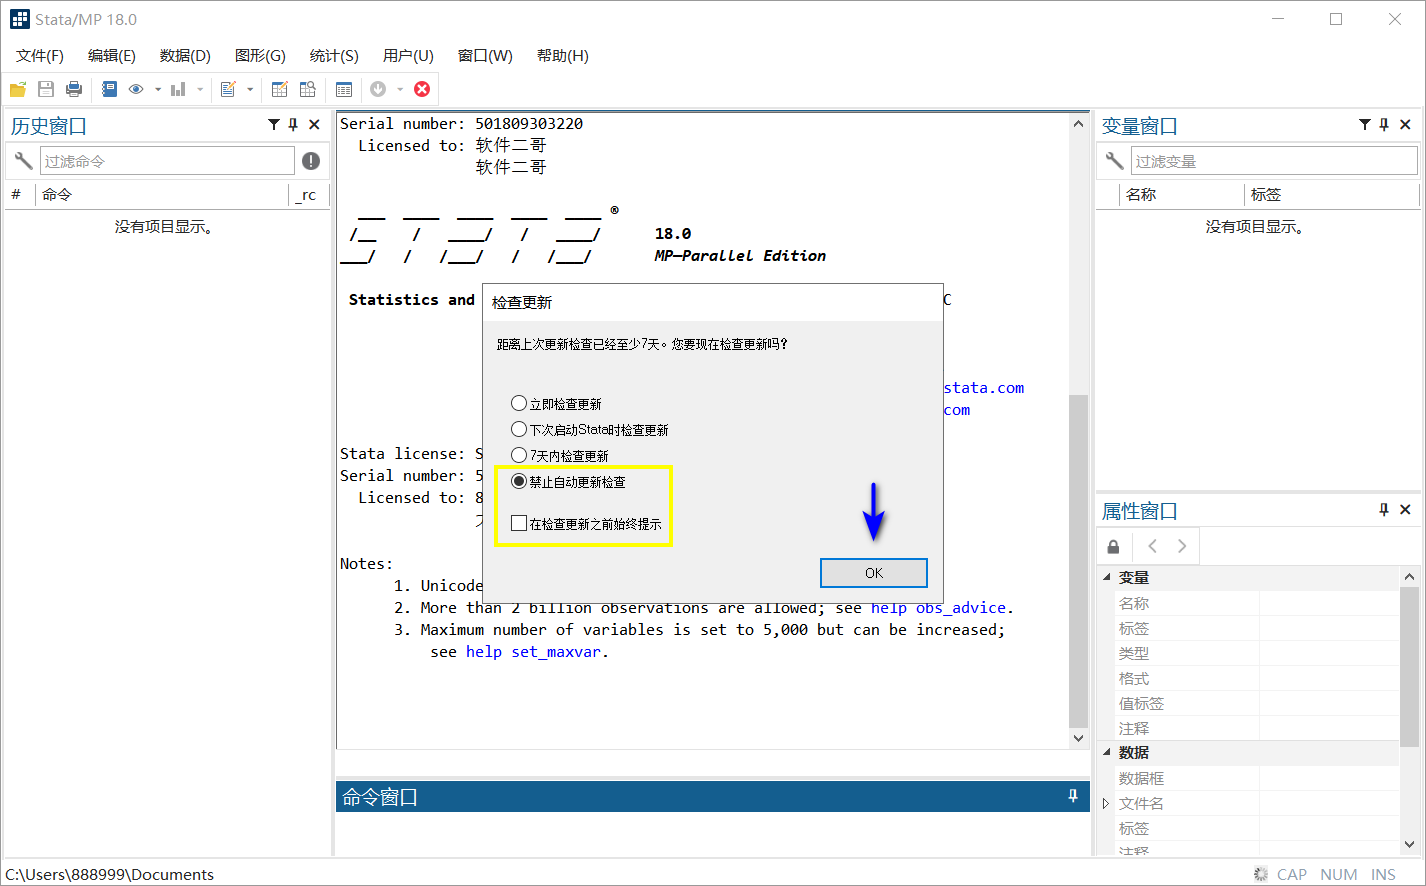
Task: Open a file using toolbar folder icon
Action: (x=18, y=89)
